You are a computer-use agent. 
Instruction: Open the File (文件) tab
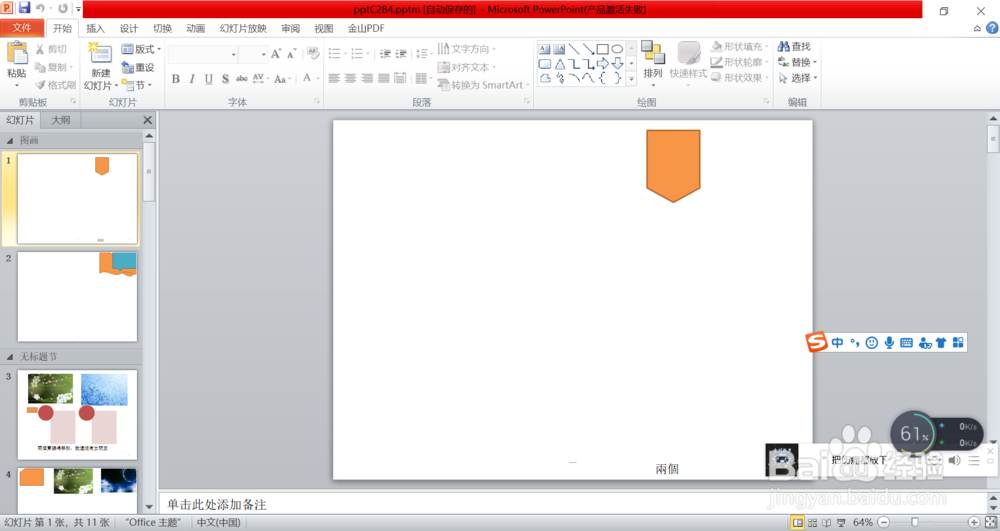(x=22, y=28)
